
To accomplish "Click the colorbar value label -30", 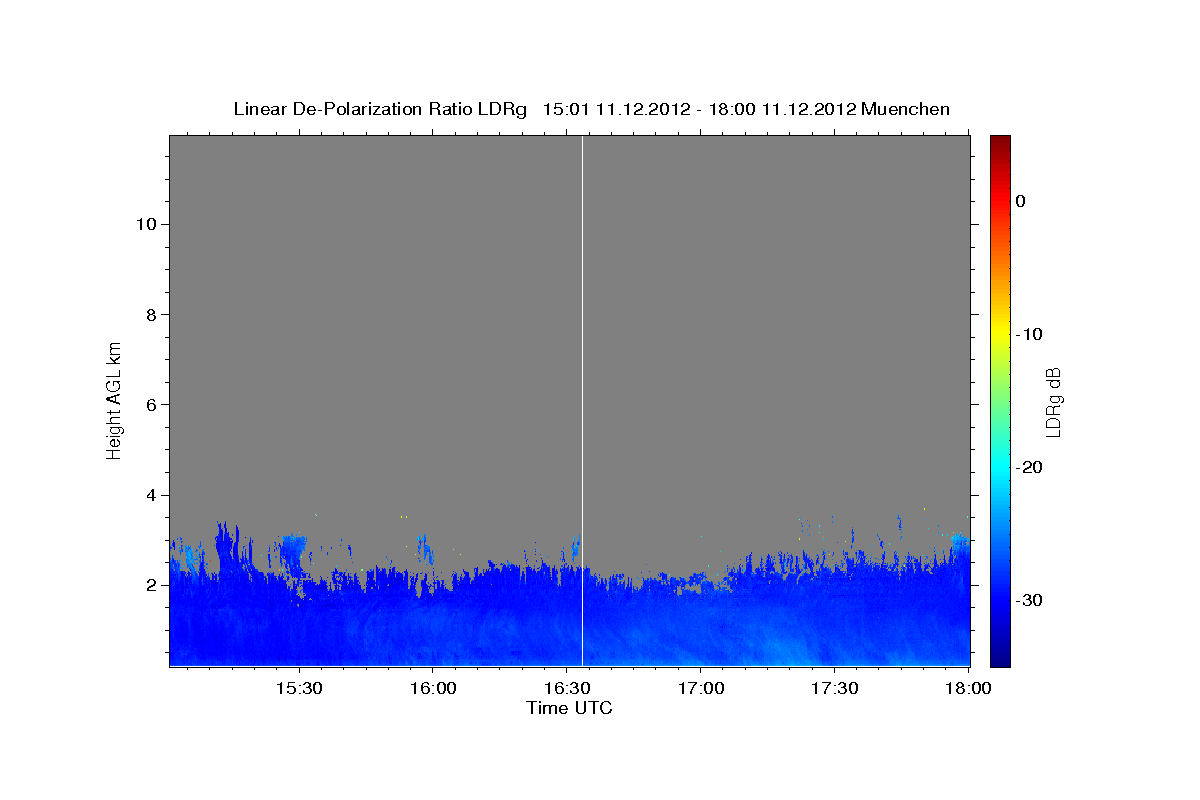I will (x=1029, y=600).
